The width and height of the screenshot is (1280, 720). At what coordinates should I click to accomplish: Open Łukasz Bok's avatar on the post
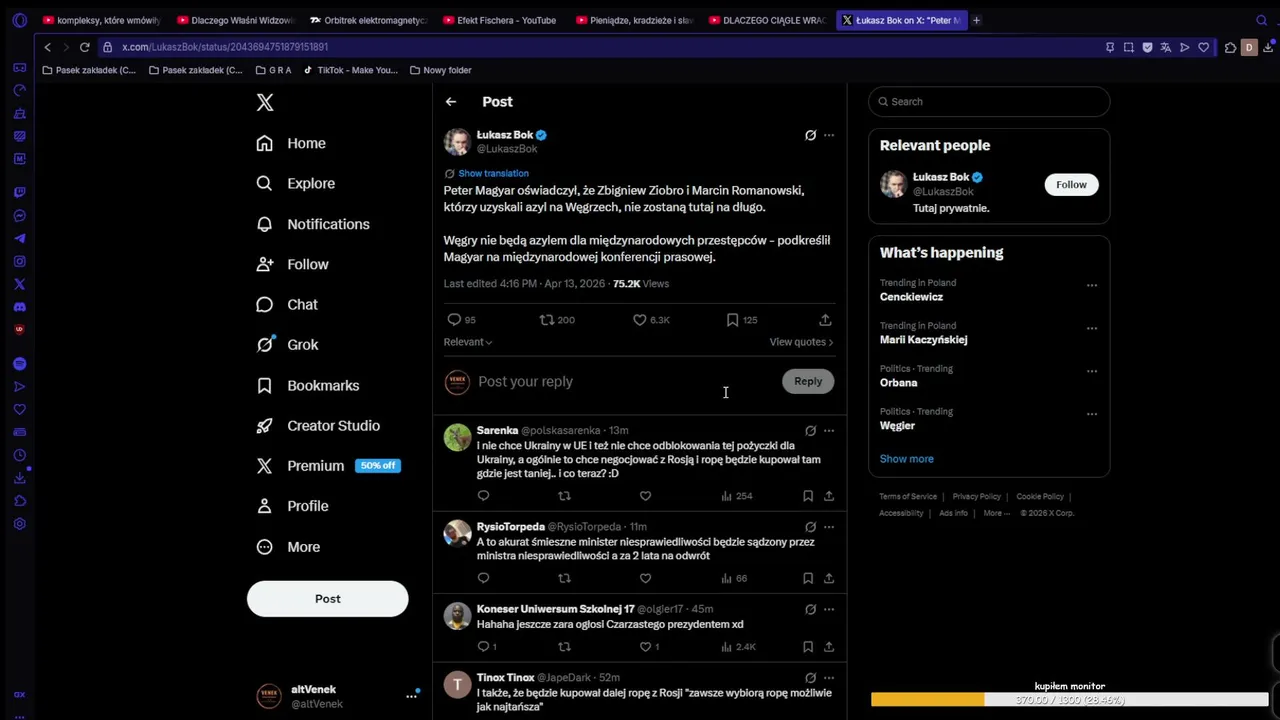click(x=457, y=141)
